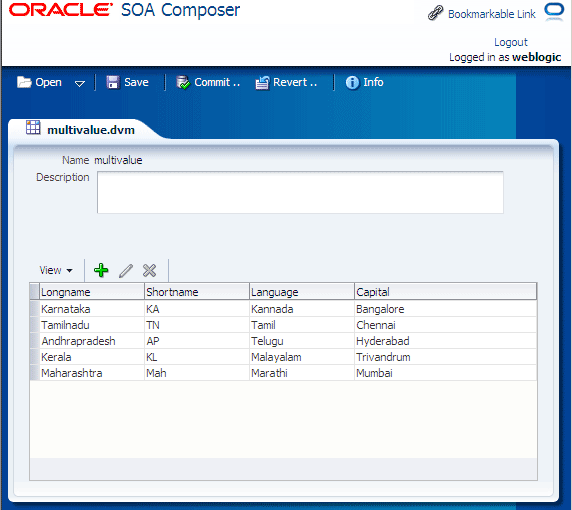Open the Bookmarkable Link text
Image resolution: width=572 pixels, height=510 pixels.
point(491,14)
